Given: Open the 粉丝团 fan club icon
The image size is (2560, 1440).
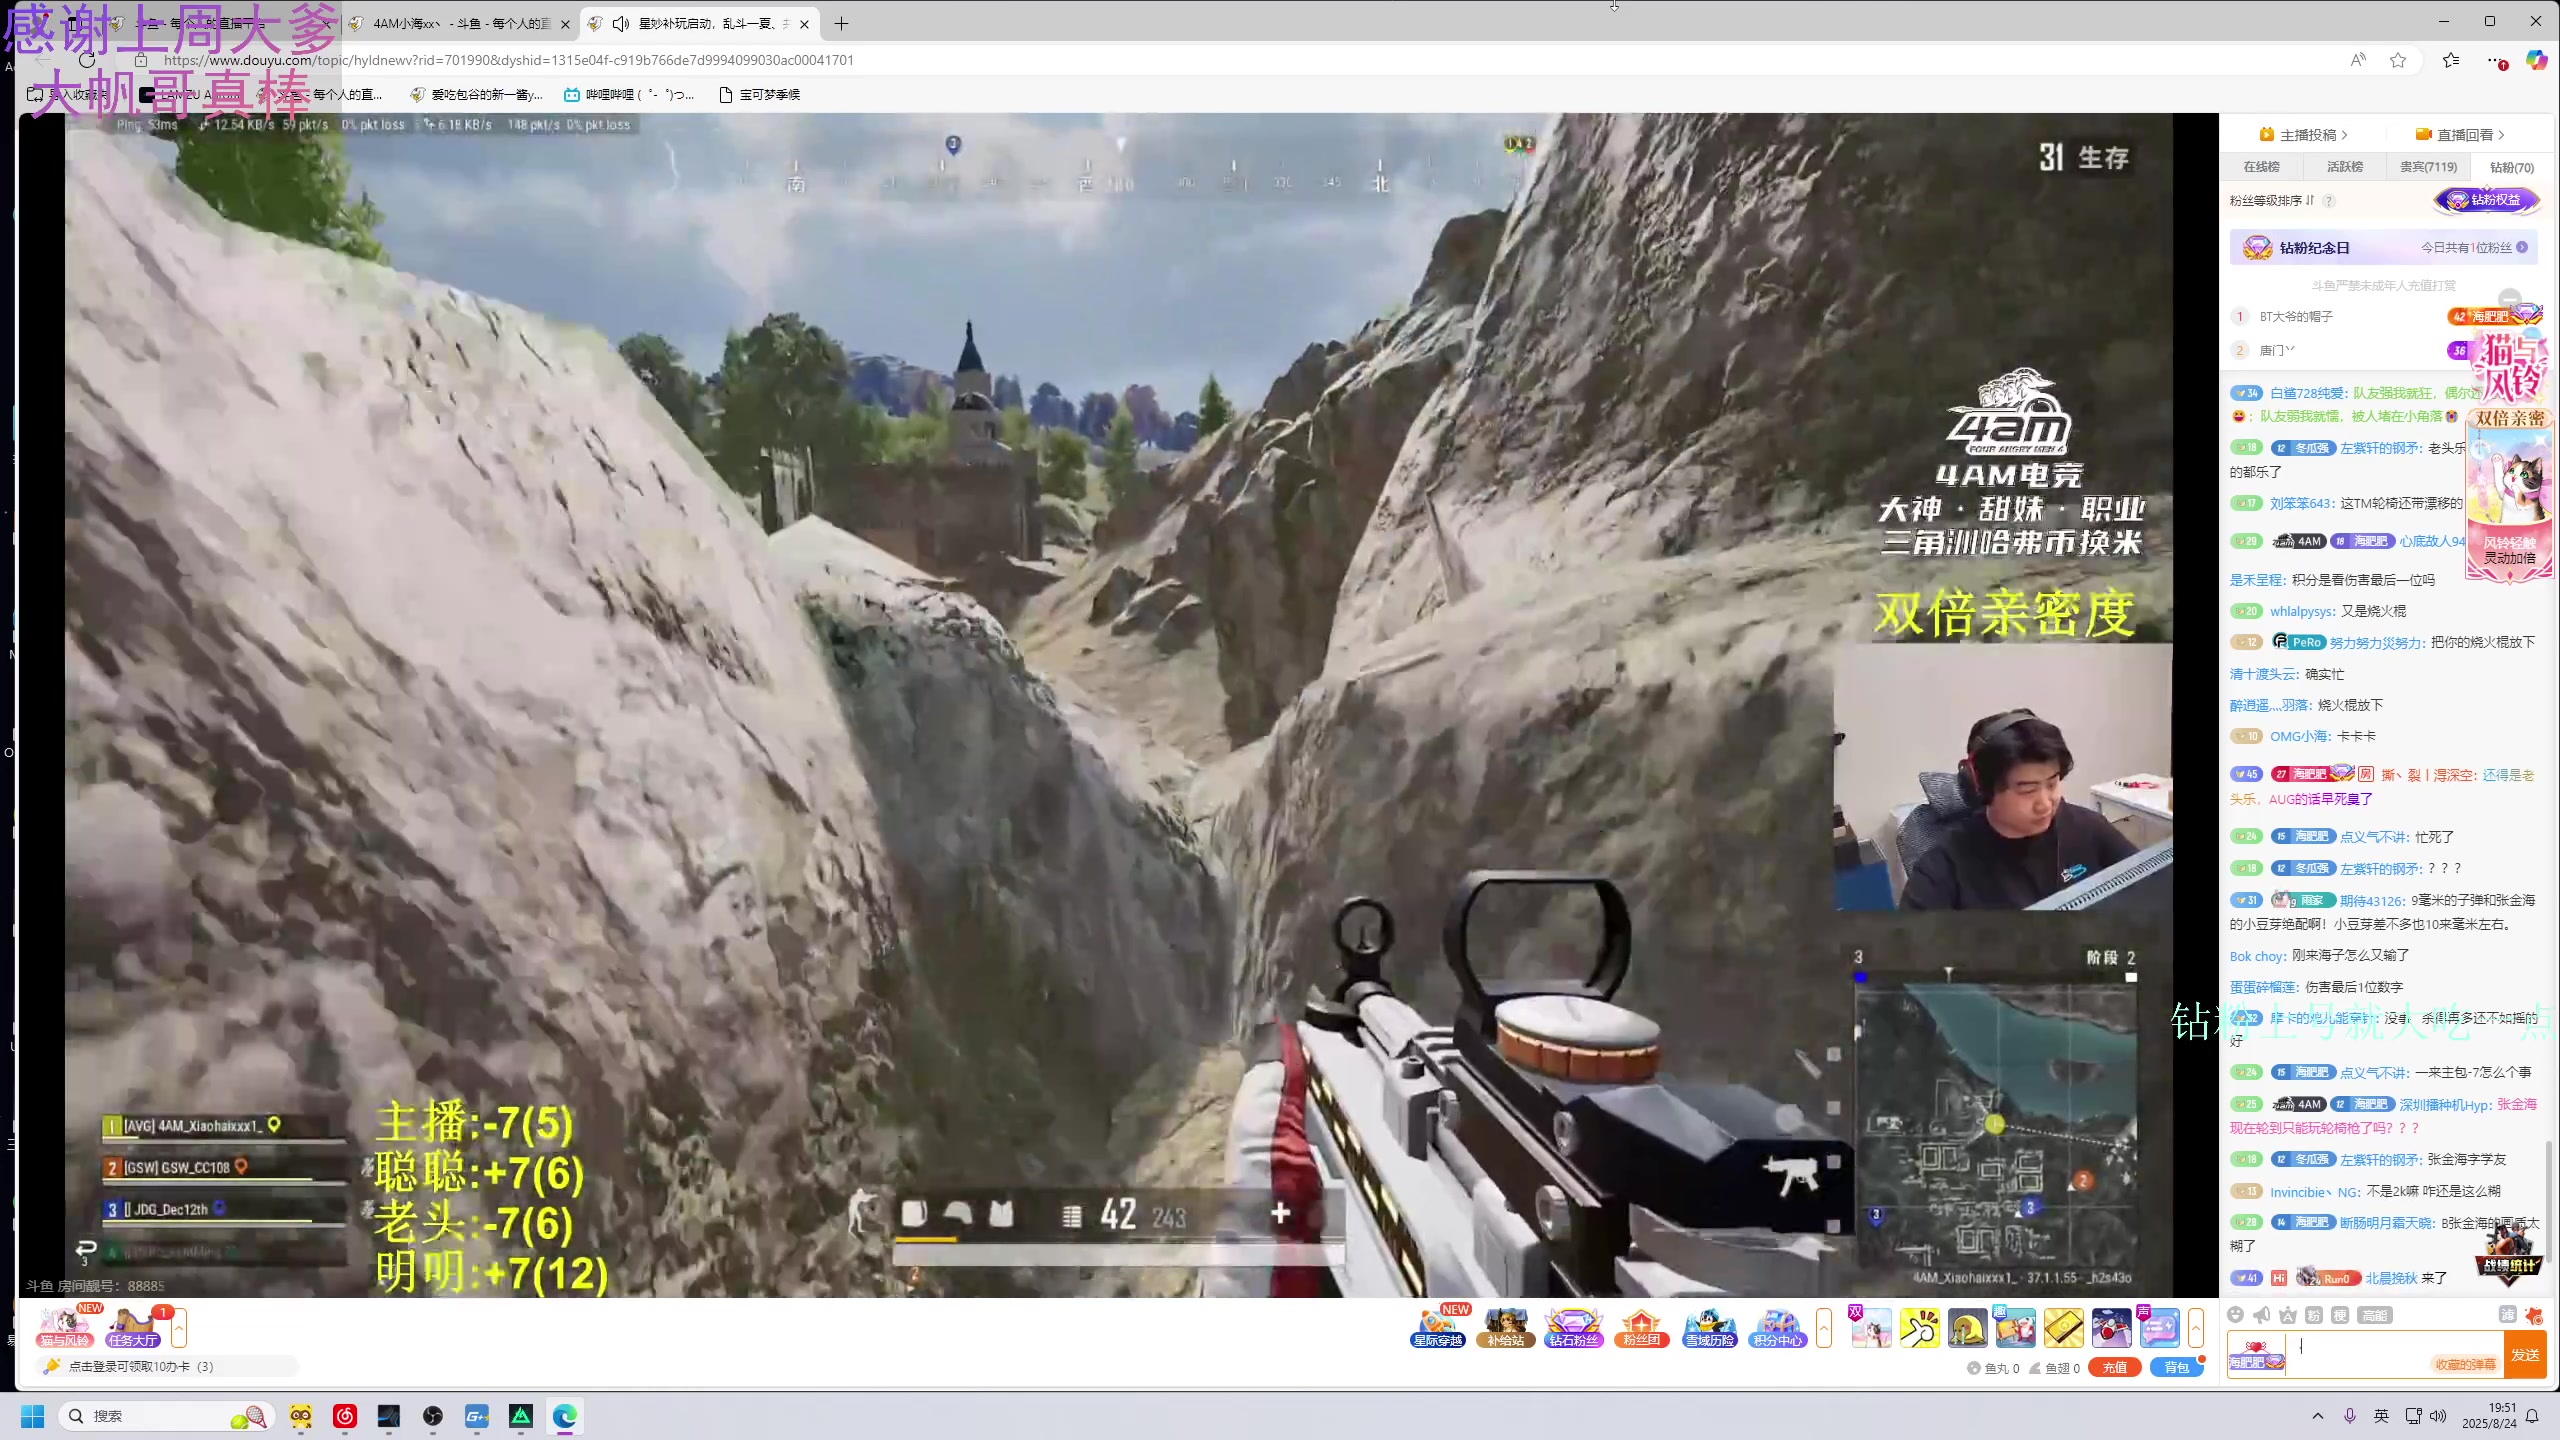Looking at the screenshot, I should 1641,1327.
